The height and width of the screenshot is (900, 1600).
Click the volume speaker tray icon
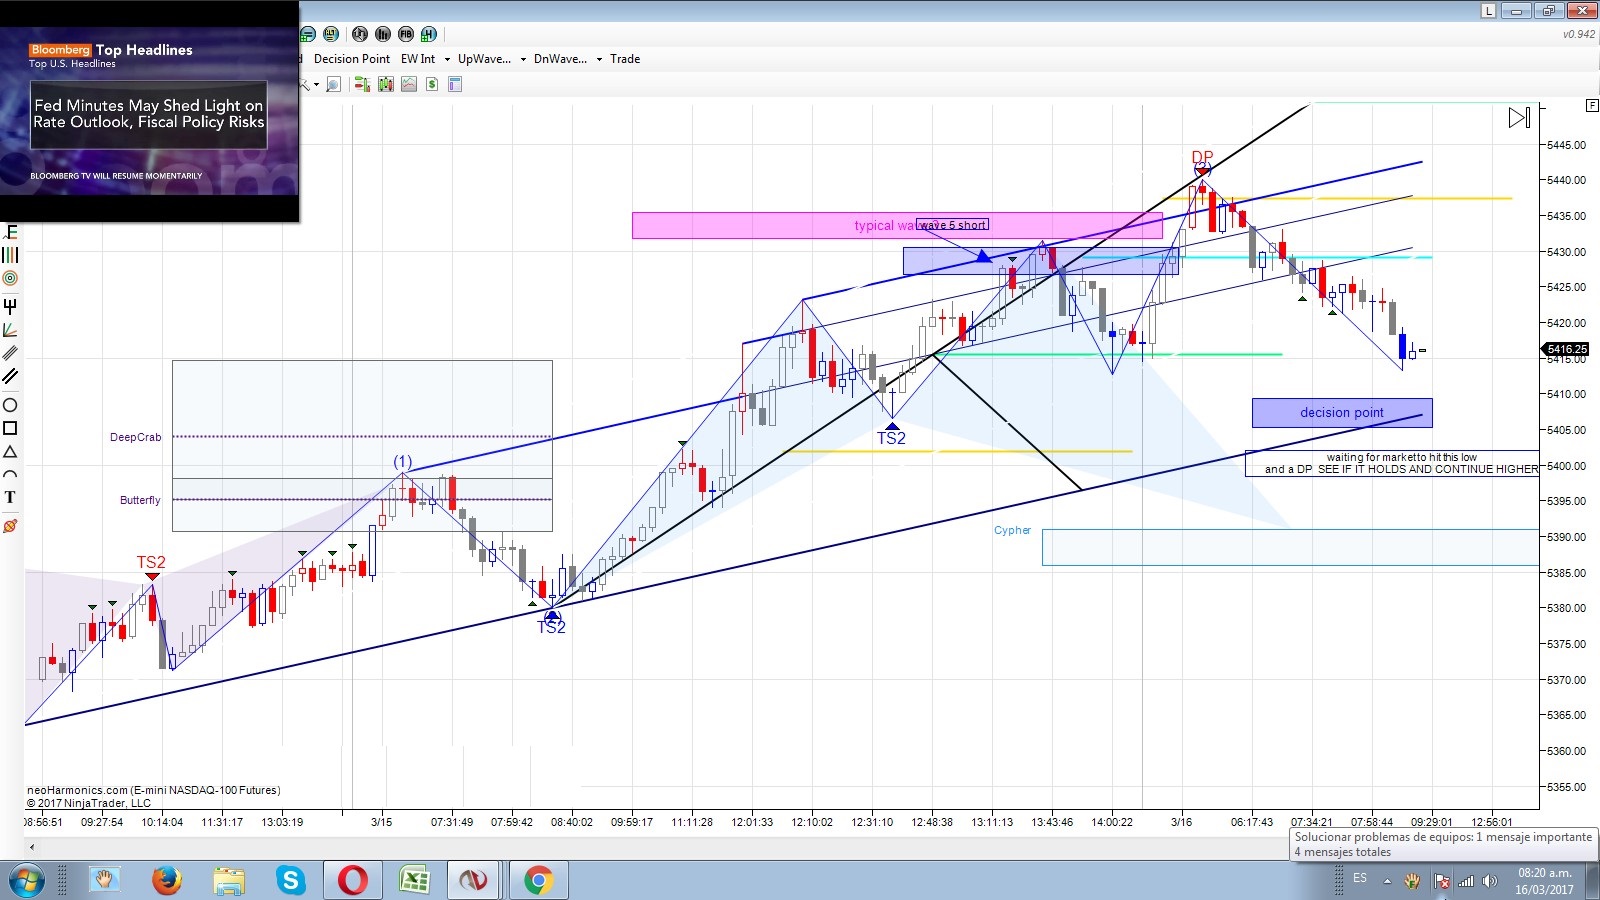pyautogui.click(x=1490, y=881)
